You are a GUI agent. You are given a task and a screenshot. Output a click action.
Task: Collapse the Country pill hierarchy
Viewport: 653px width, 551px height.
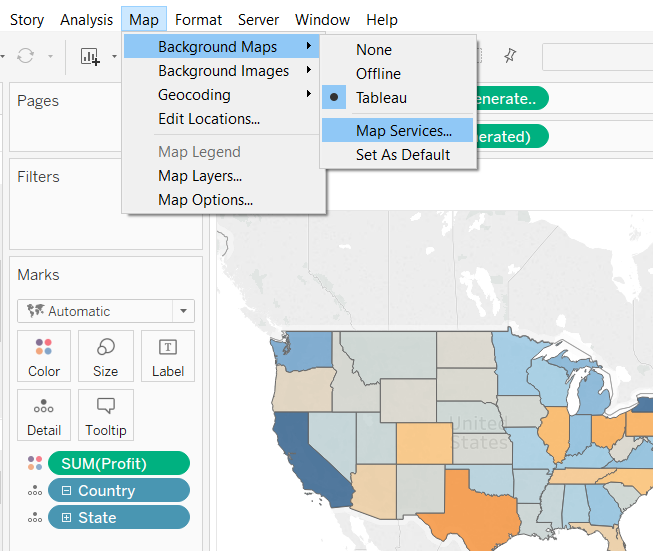67,491
